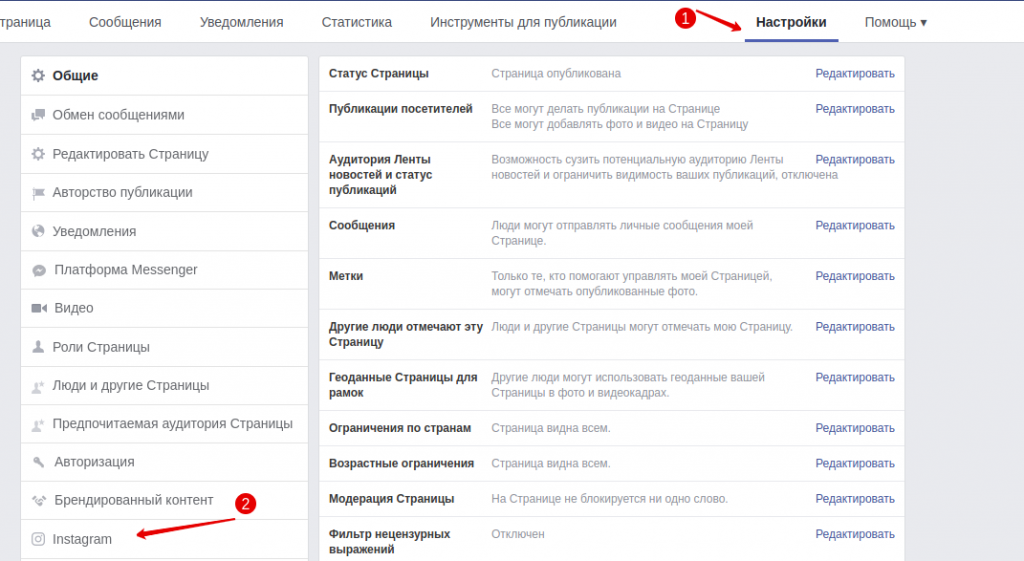Open the Помощь dropdown menu
The image size is (1024, 561).
895,22
